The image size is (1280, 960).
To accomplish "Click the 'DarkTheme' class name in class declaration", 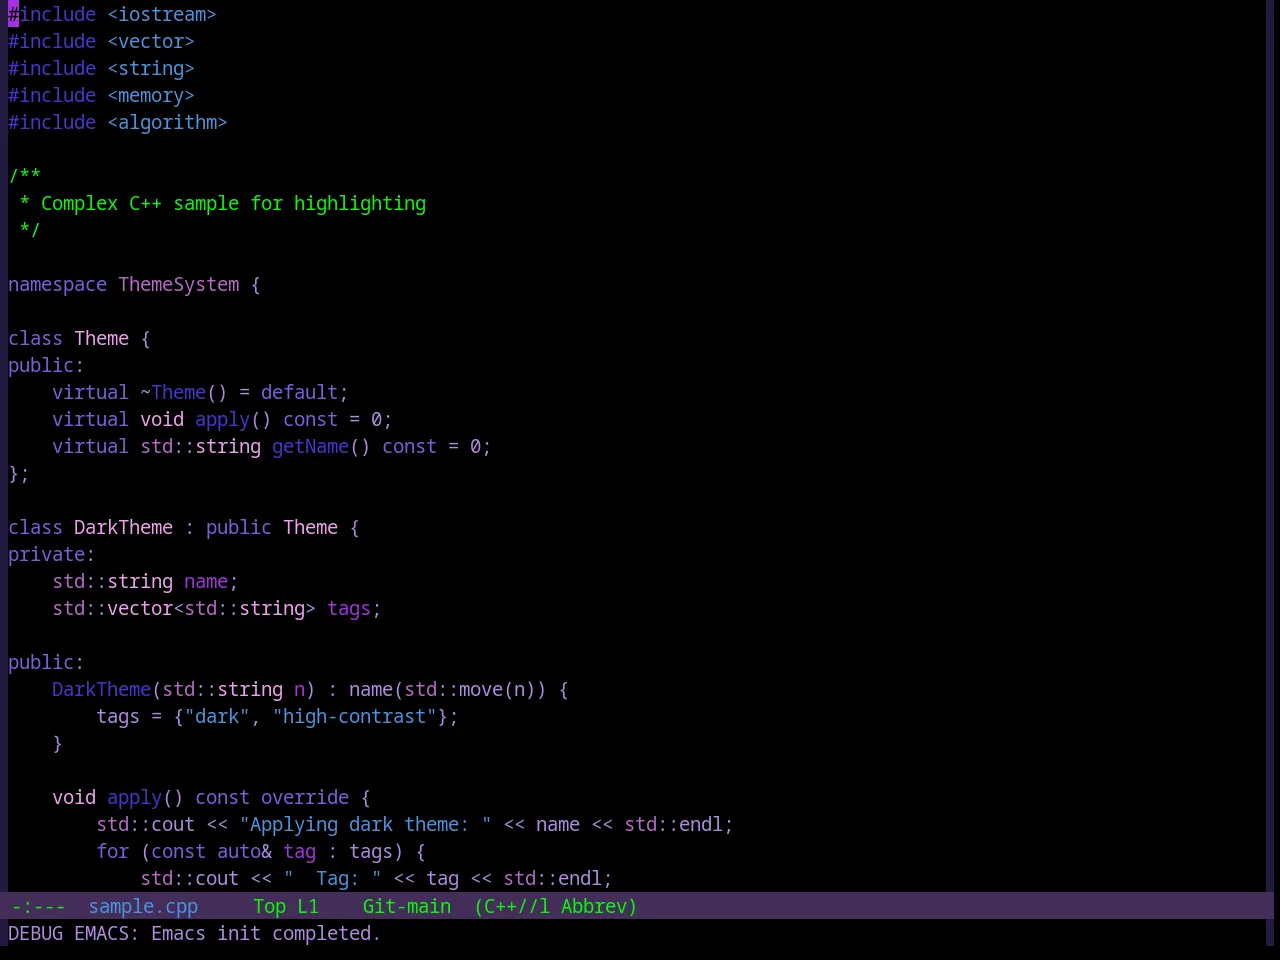I will pyautogui.click(x=123, y=527).
